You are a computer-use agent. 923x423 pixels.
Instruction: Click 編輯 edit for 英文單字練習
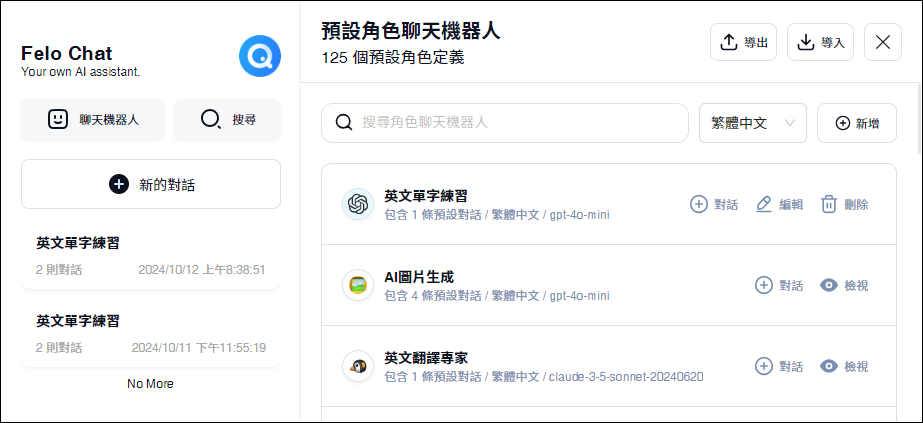pyautogui.click(x=779, y=204)
